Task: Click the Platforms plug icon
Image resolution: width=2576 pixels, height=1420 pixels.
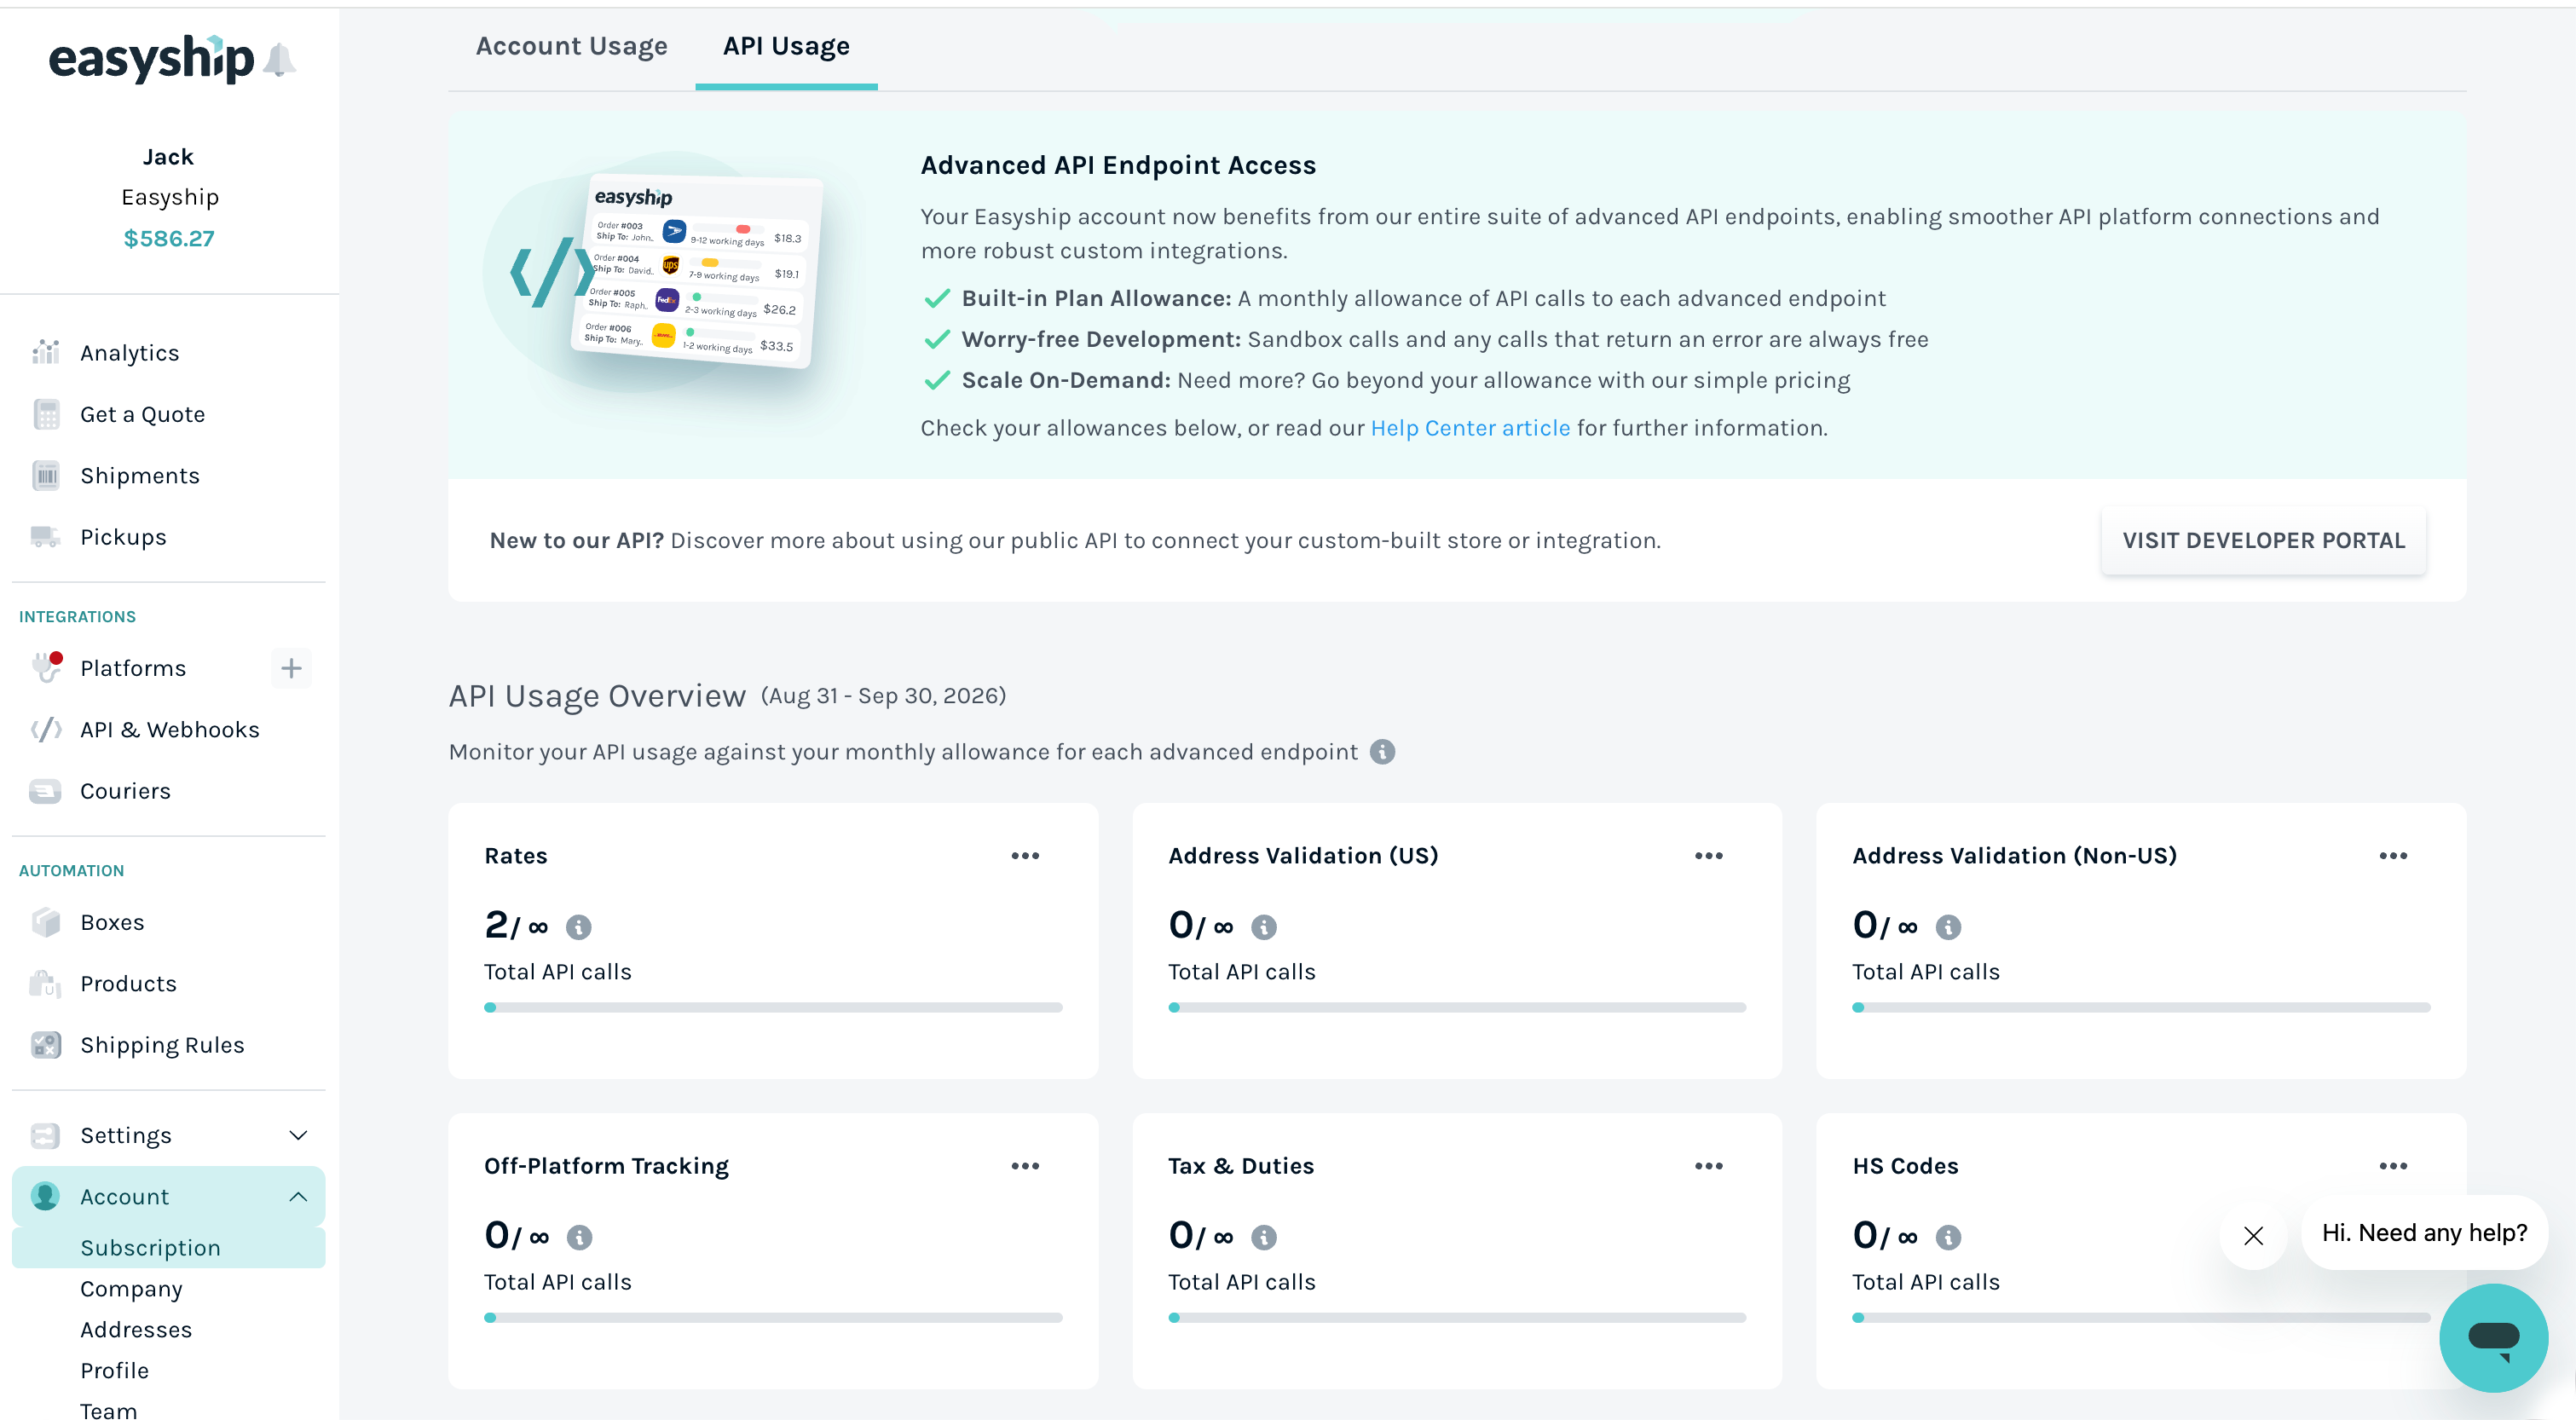Action: 46,668
